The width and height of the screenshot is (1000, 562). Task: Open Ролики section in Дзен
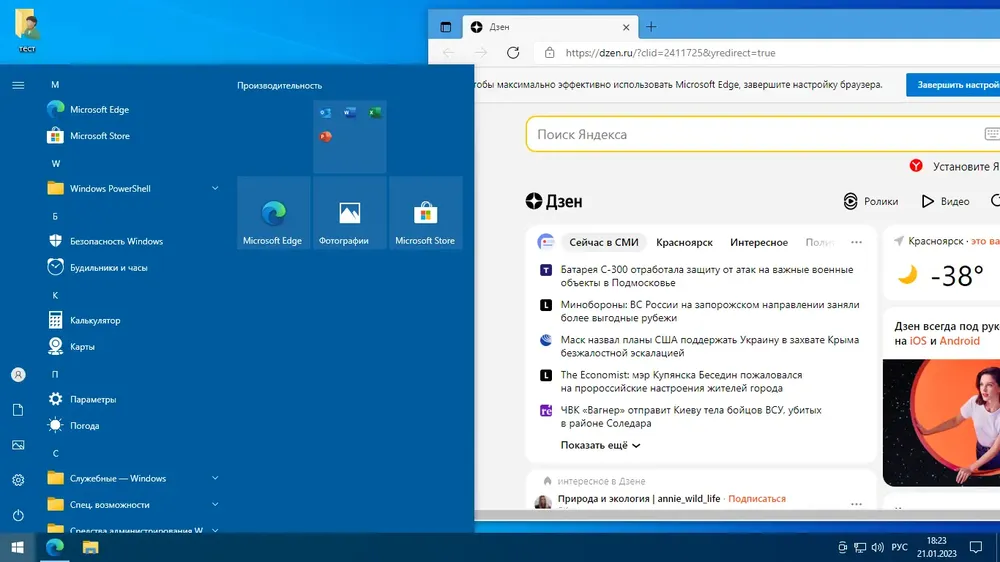871,201
